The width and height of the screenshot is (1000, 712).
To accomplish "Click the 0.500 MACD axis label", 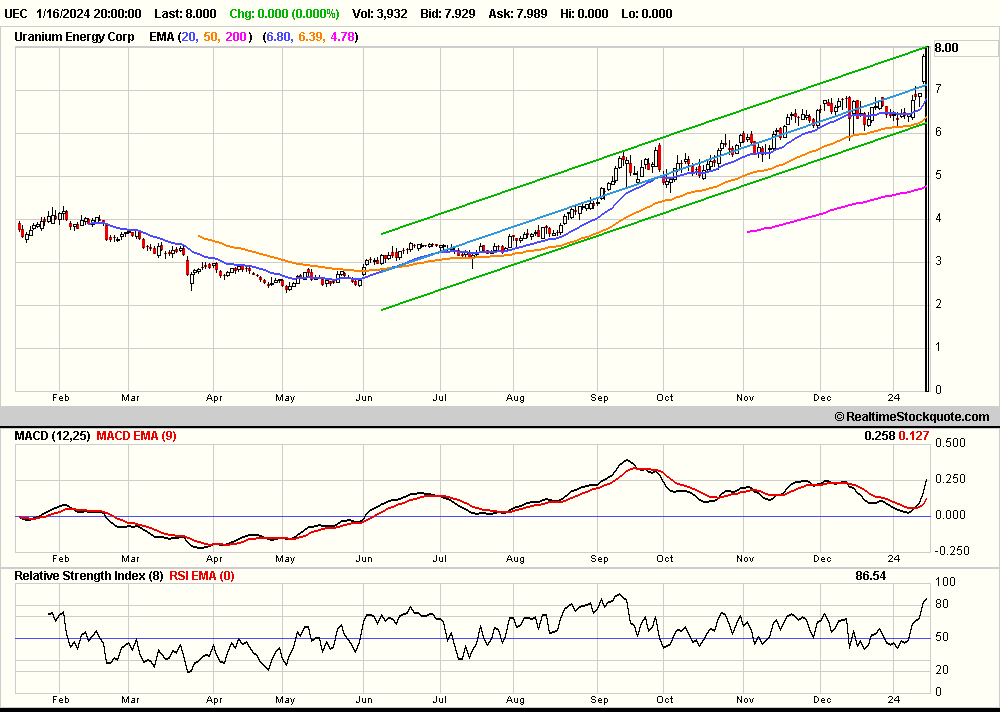I will coord(950,443).
